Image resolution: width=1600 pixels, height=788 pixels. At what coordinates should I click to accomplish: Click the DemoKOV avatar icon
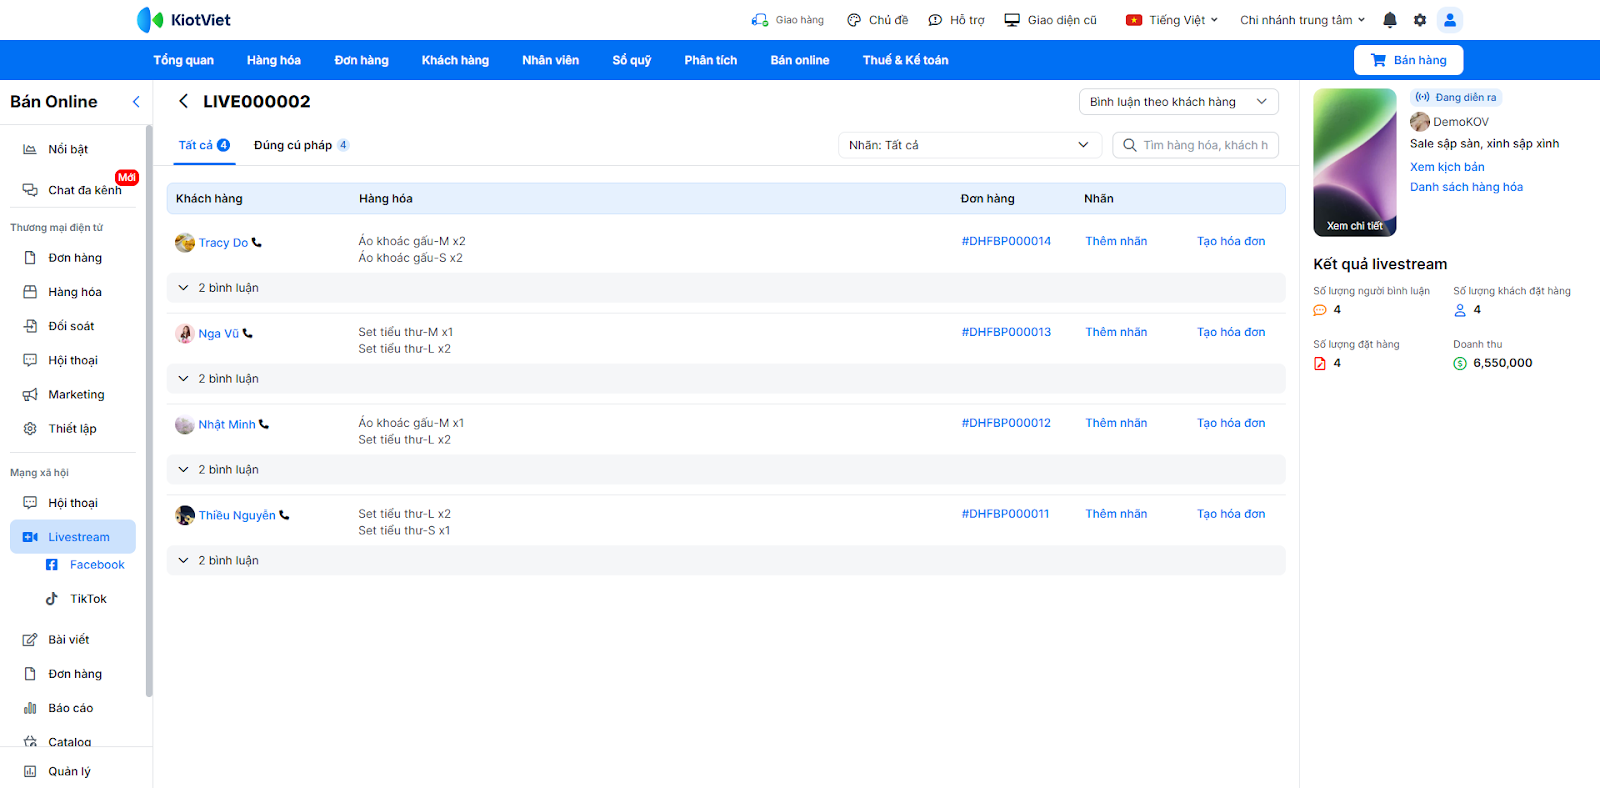1420,122
